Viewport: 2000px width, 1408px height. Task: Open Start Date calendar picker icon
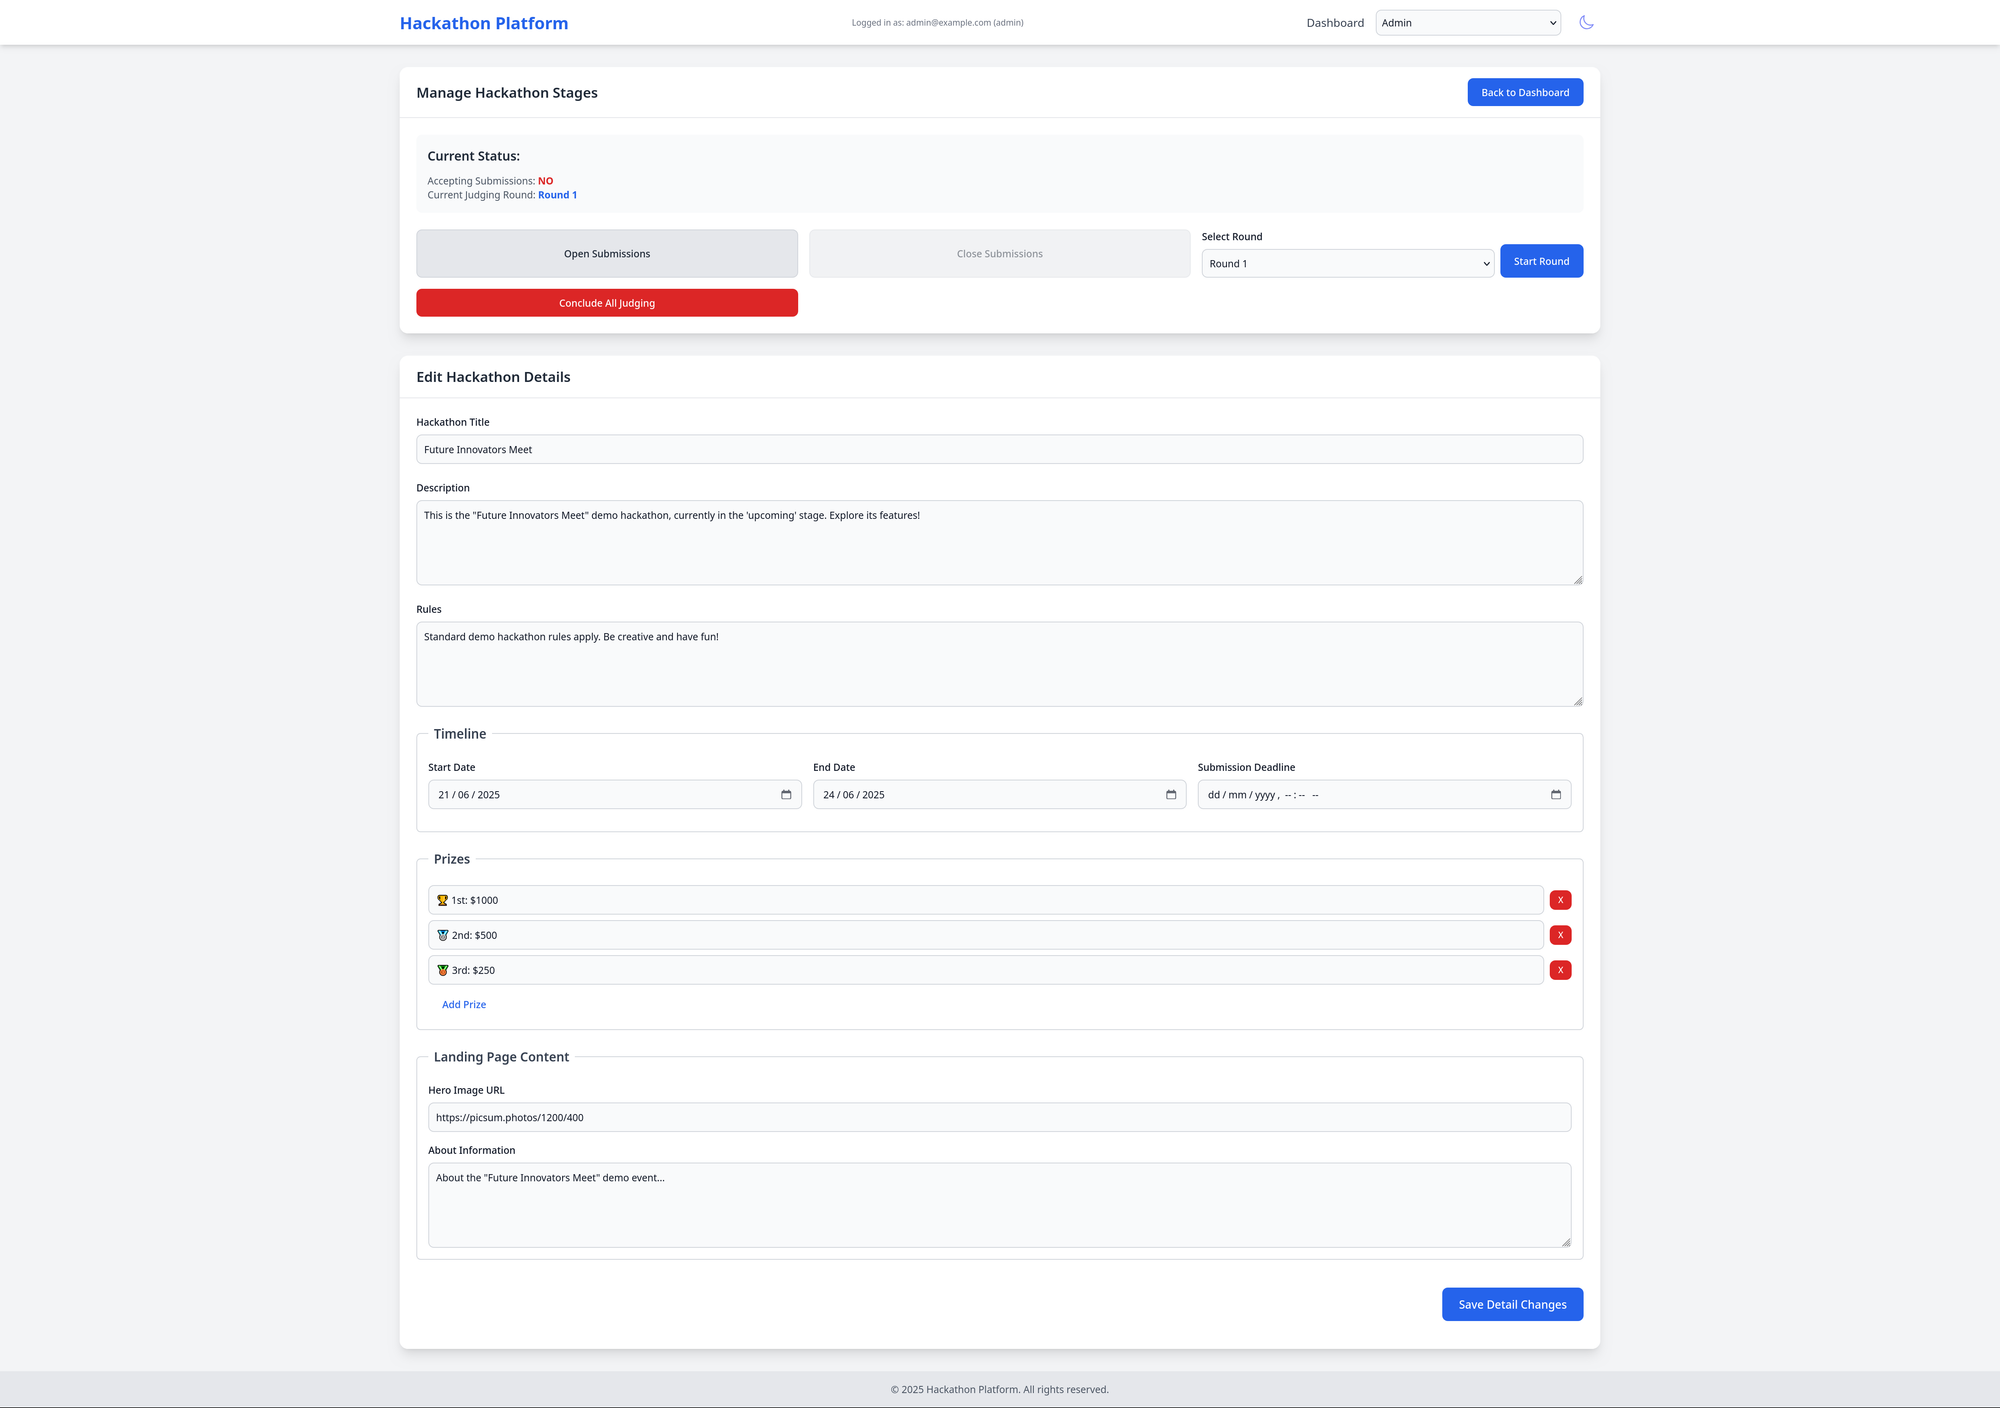(x=786, y=795)
